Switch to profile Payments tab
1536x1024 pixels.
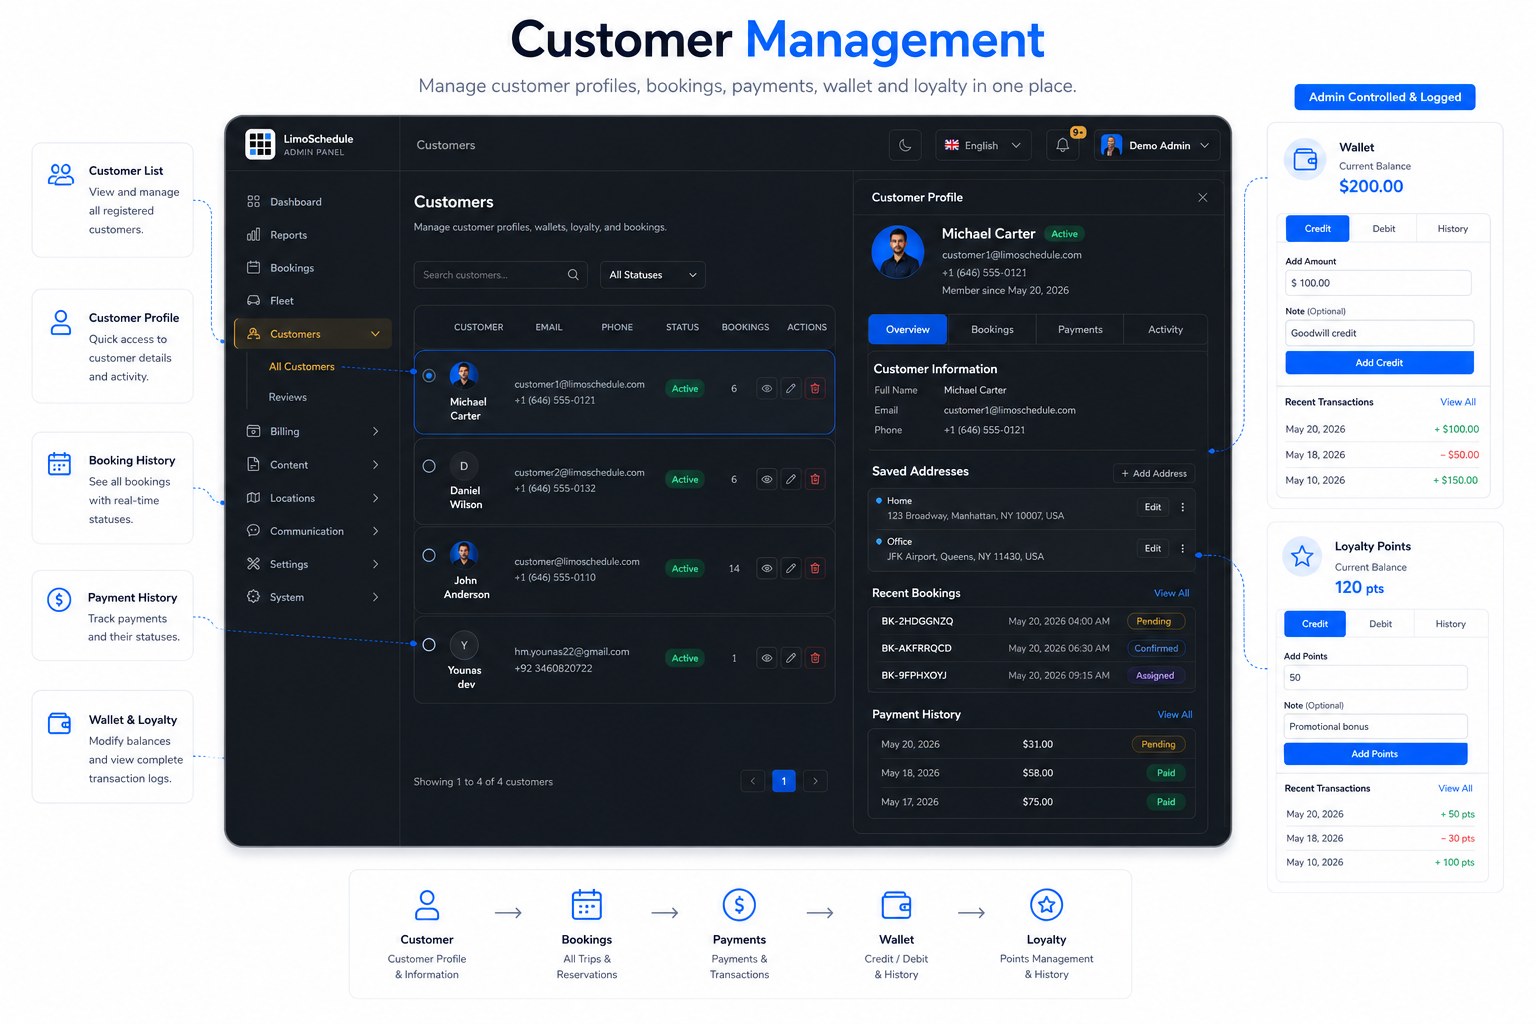[1080, 329]
